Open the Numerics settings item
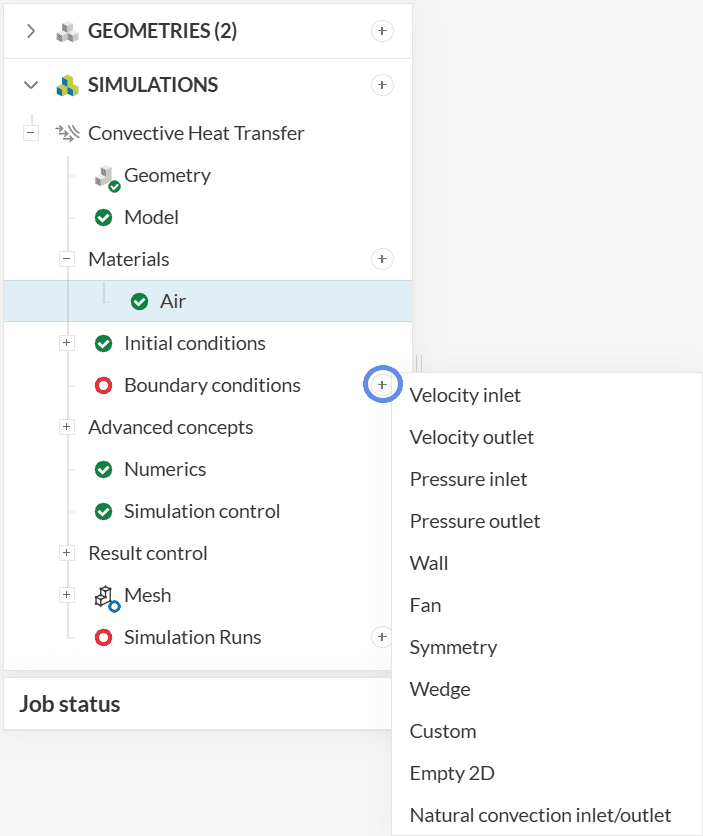 (164, 469)
